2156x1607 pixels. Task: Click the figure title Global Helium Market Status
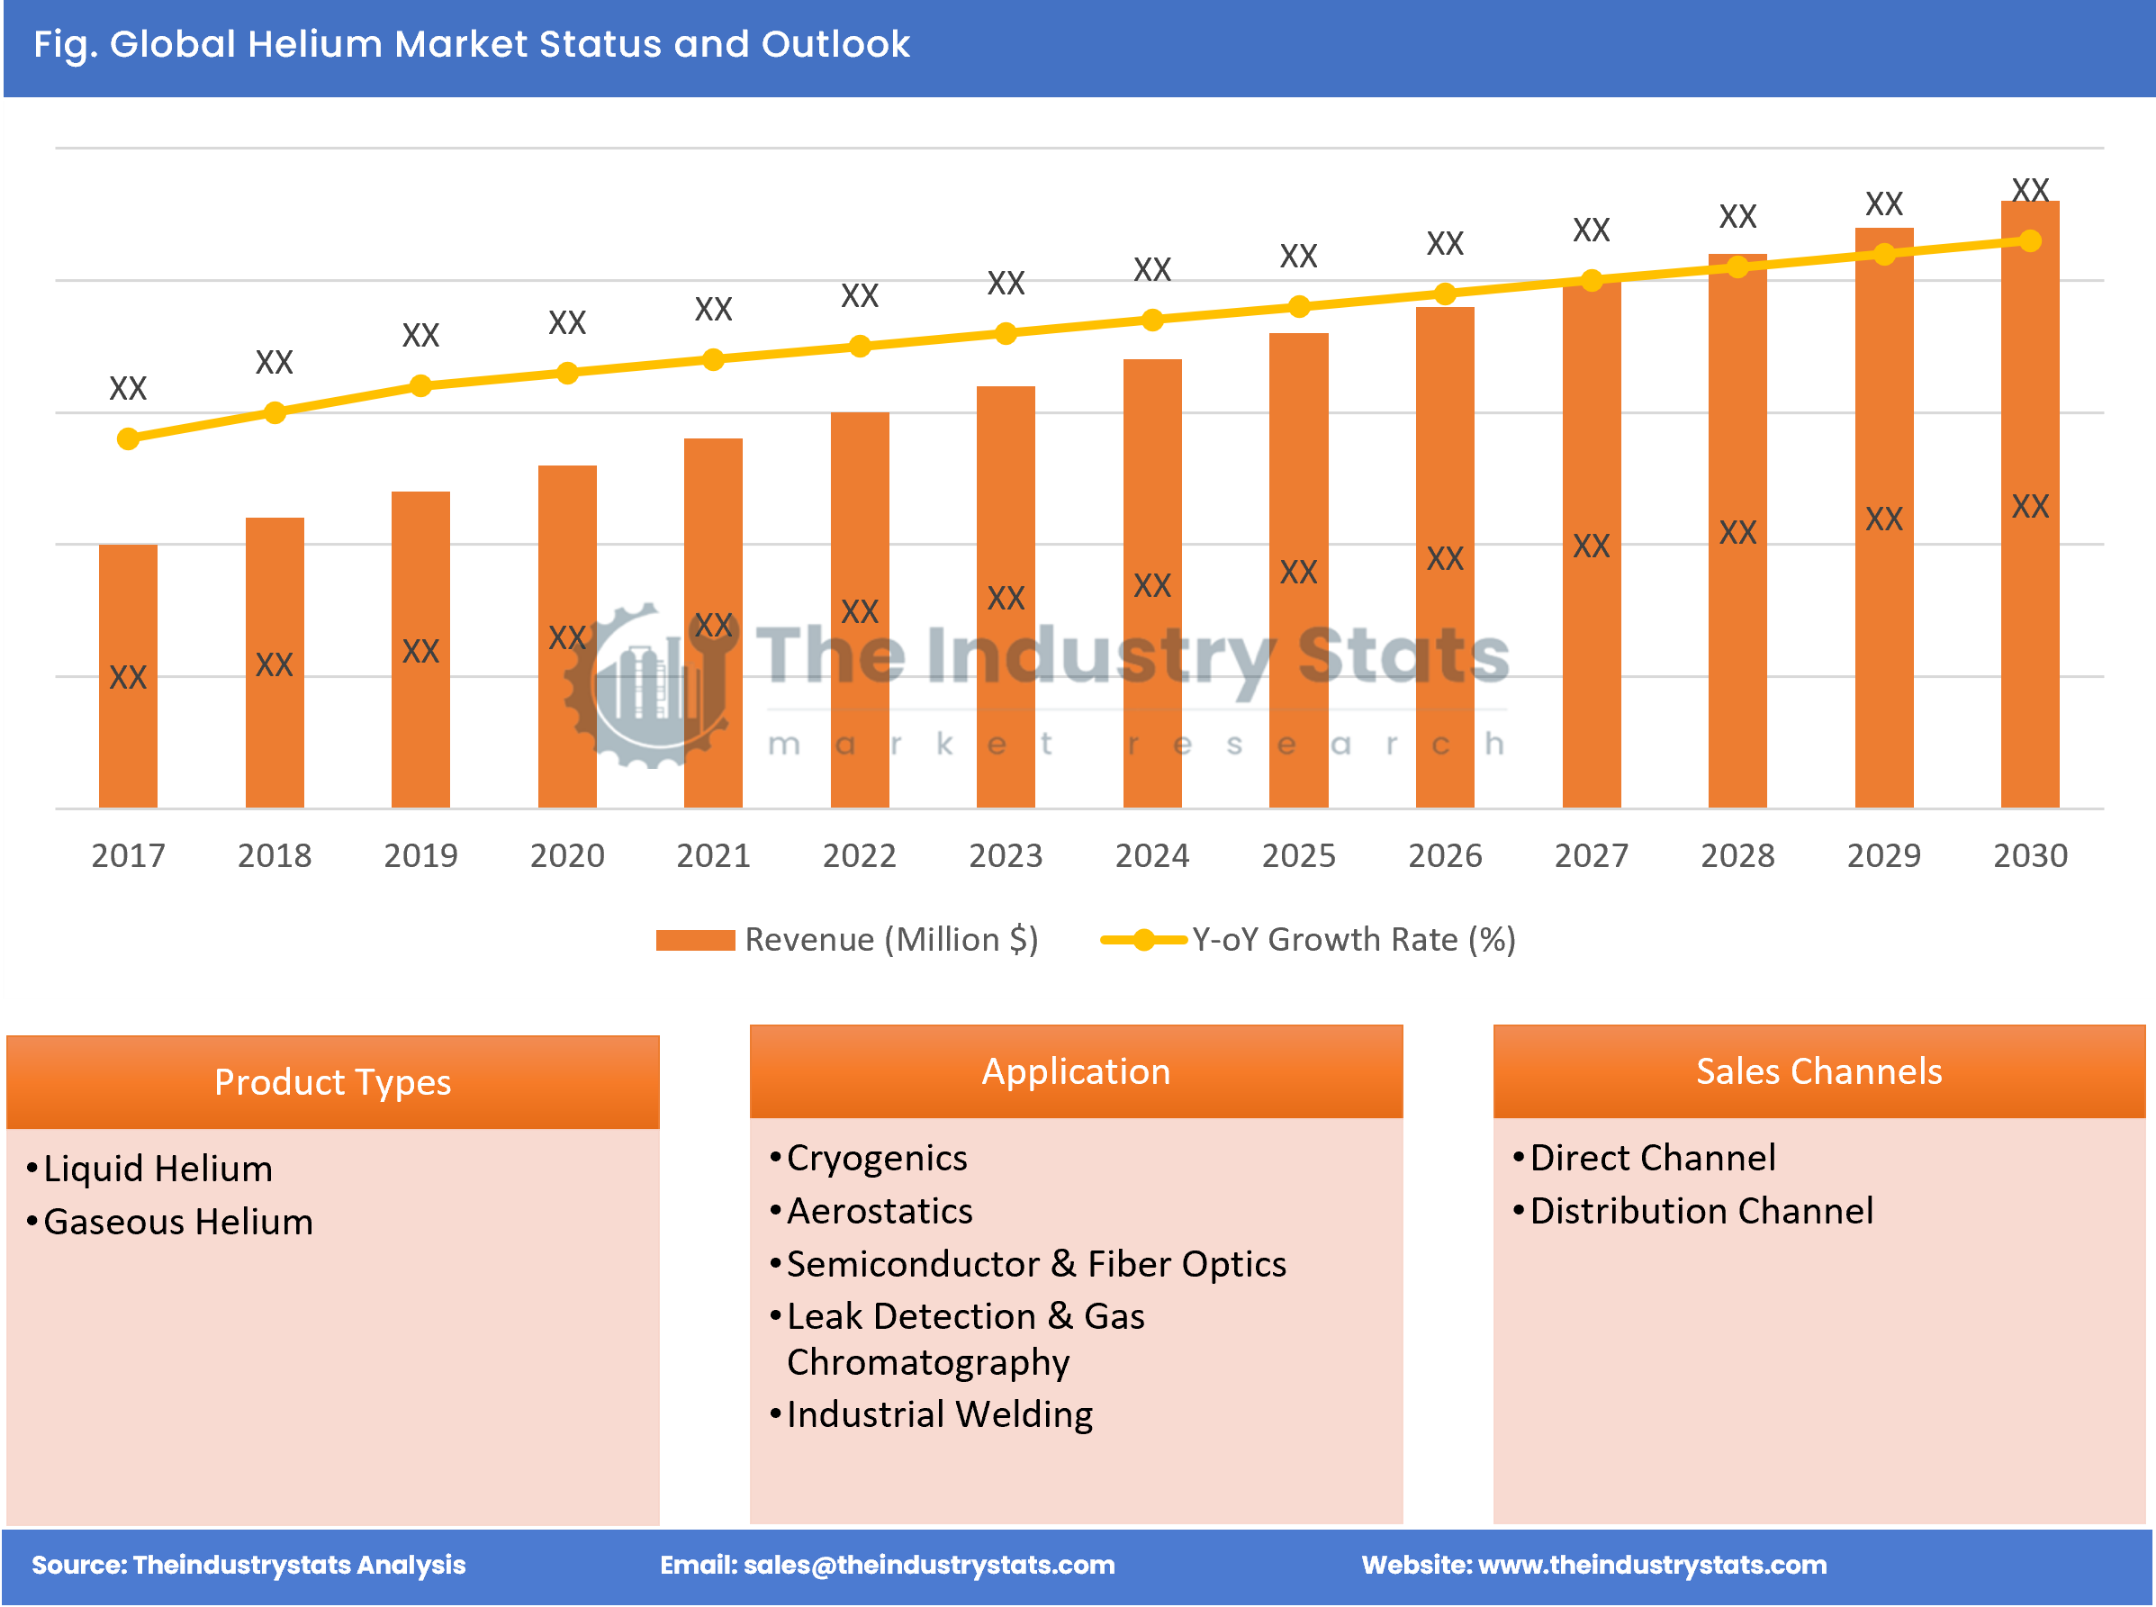click(470, 44)
